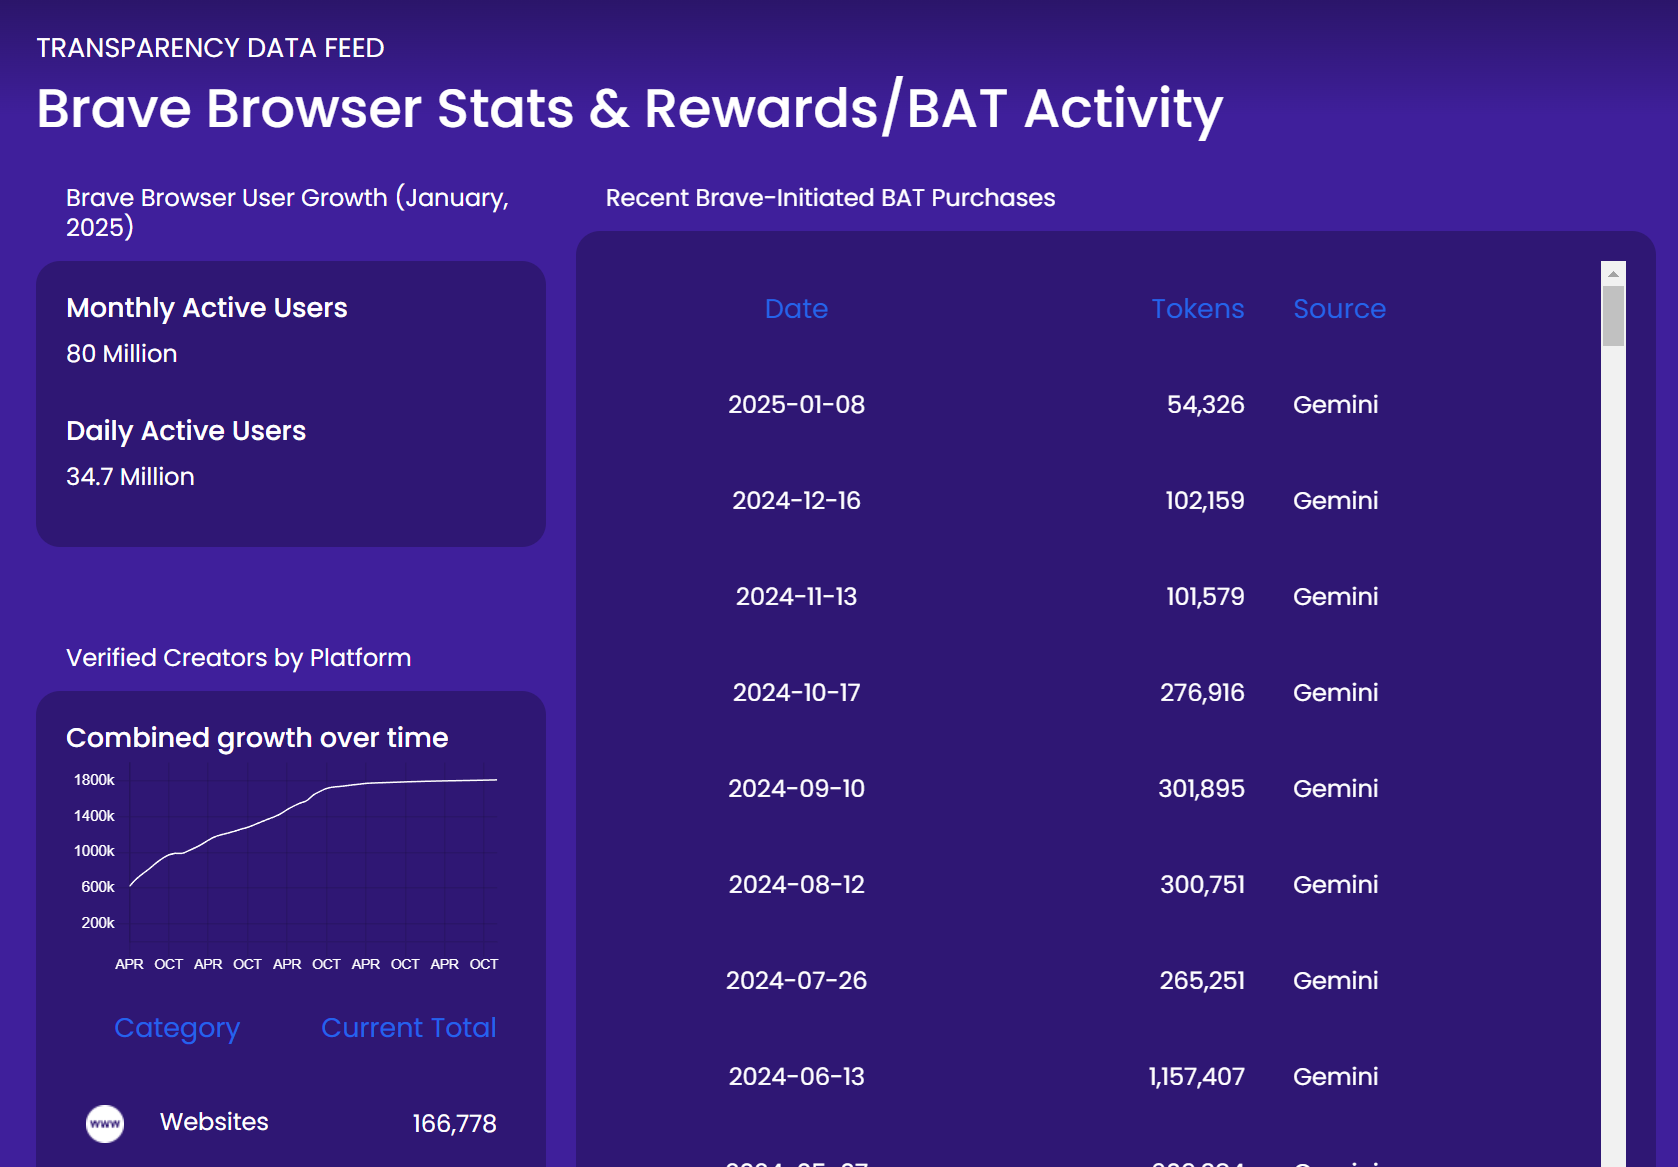Image resolution: width=1678 pixels, height=1167 pixels.
Task: Click the Gemini source label on 2024-12-16 row
Action: 1335,500
